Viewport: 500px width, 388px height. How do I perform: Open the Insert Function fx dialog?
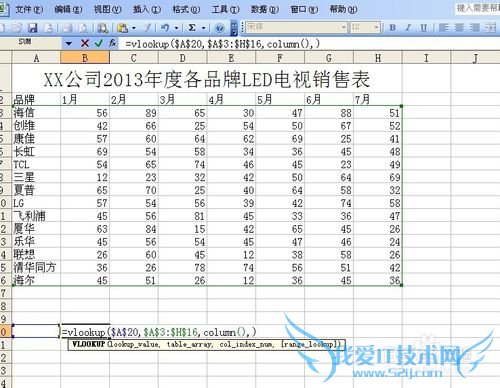pos(112,43)
